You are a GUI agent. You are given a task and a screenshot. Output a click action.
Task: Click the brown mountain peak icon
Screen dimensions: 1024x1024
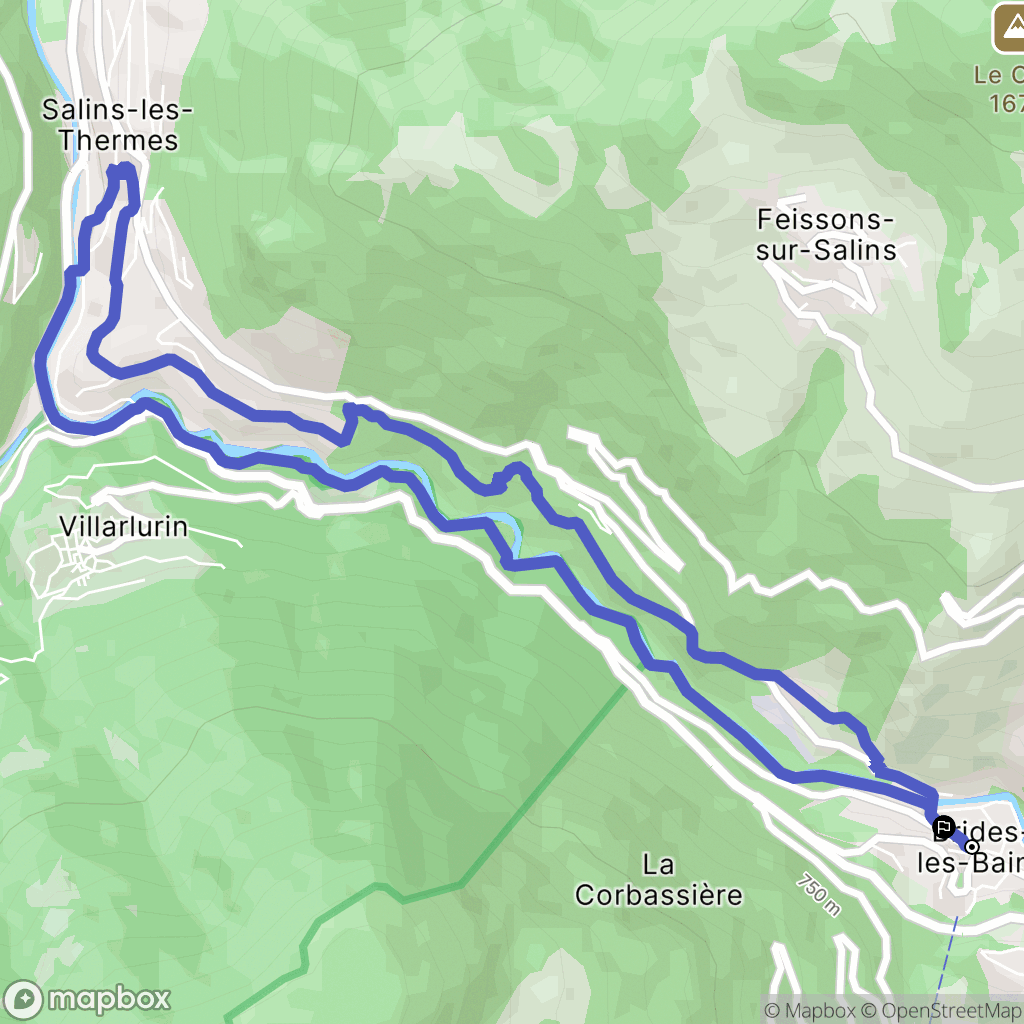(1009, 29)
